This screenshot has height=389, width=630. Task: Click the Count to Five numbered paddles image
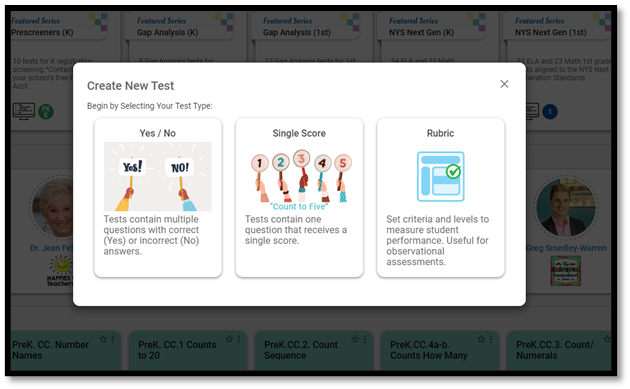(299, 180)
